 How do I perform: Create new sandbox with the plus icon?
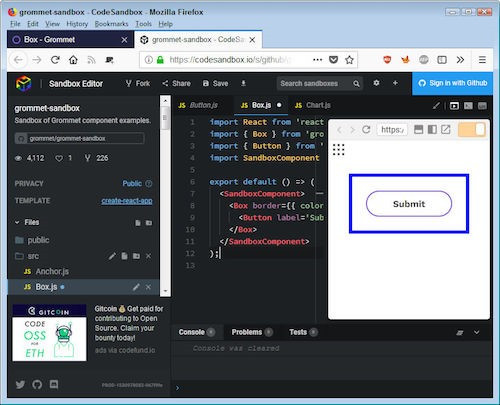(395, 83)
